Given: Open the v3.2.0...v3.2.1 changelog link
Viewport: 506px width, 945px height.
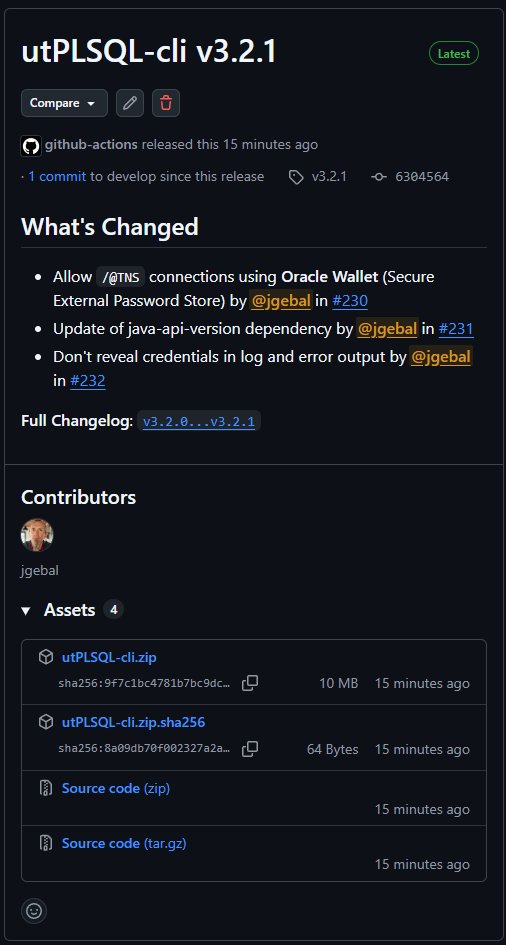Looking at the screenshot, I should tap(199, 421).
